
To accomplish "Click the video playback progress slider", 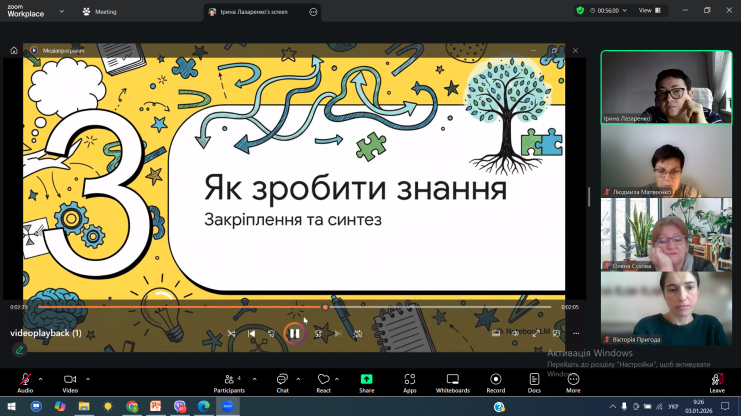I will [294, 307].
